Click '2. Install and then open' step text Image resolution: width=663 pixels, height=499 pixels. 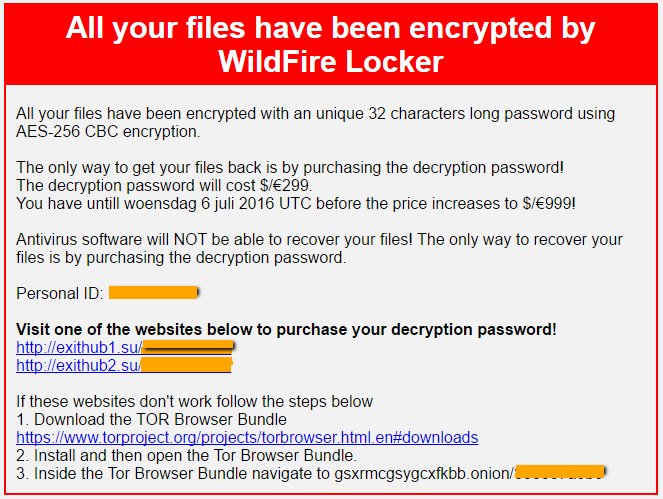186,455
